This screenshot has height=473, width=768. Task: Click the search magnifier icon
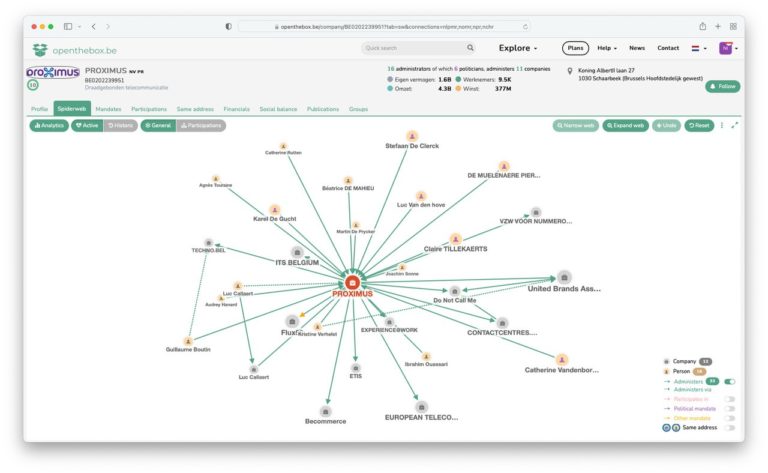click(470, 47)
